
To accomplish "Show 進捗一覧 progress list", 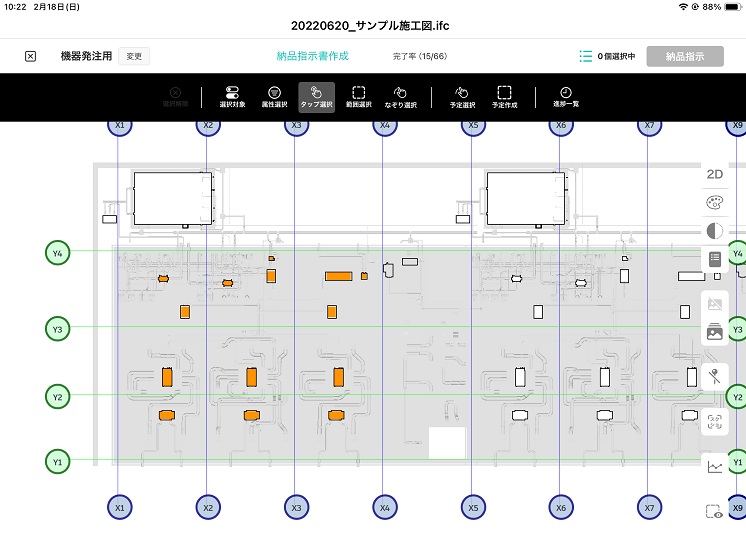I will (565, 97).
